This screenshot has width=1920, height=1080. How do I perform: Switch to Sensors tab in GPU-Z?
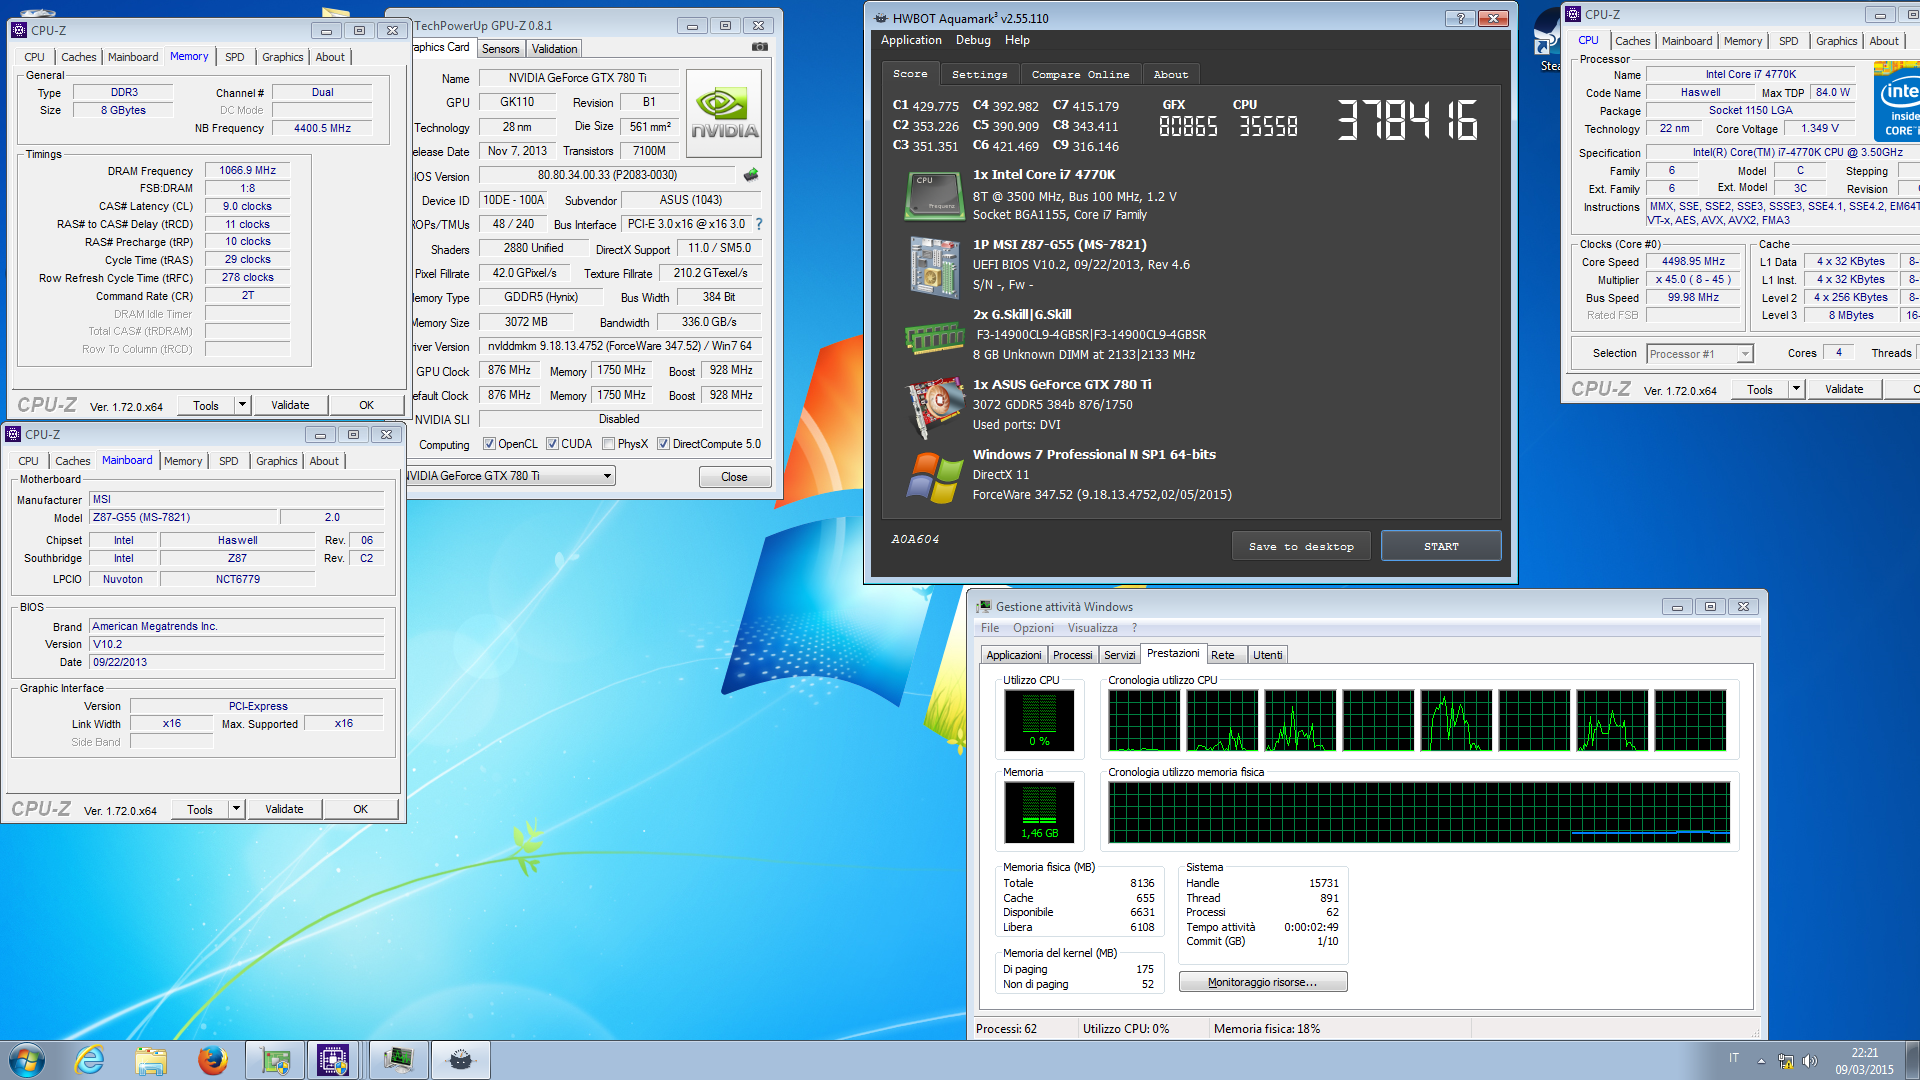[500, 49]
